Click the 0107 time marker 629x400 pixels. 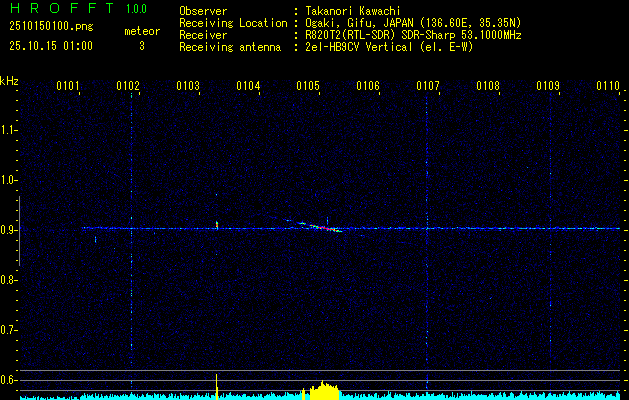point(428,86)
